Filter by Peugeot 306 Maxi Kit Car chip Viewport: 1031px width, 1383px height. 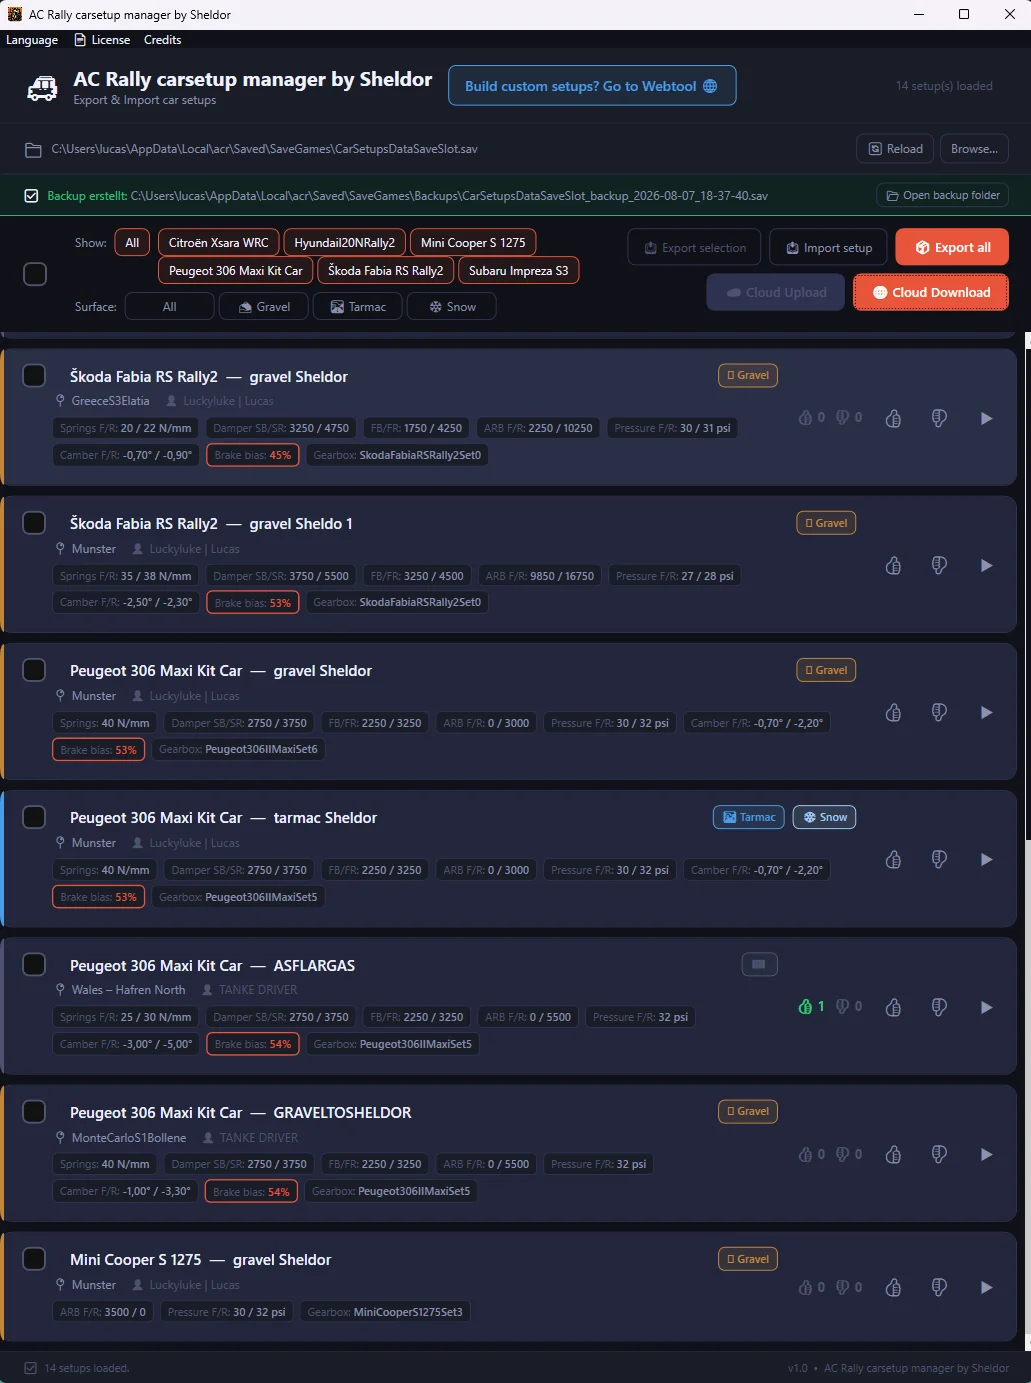click(235, 270)
